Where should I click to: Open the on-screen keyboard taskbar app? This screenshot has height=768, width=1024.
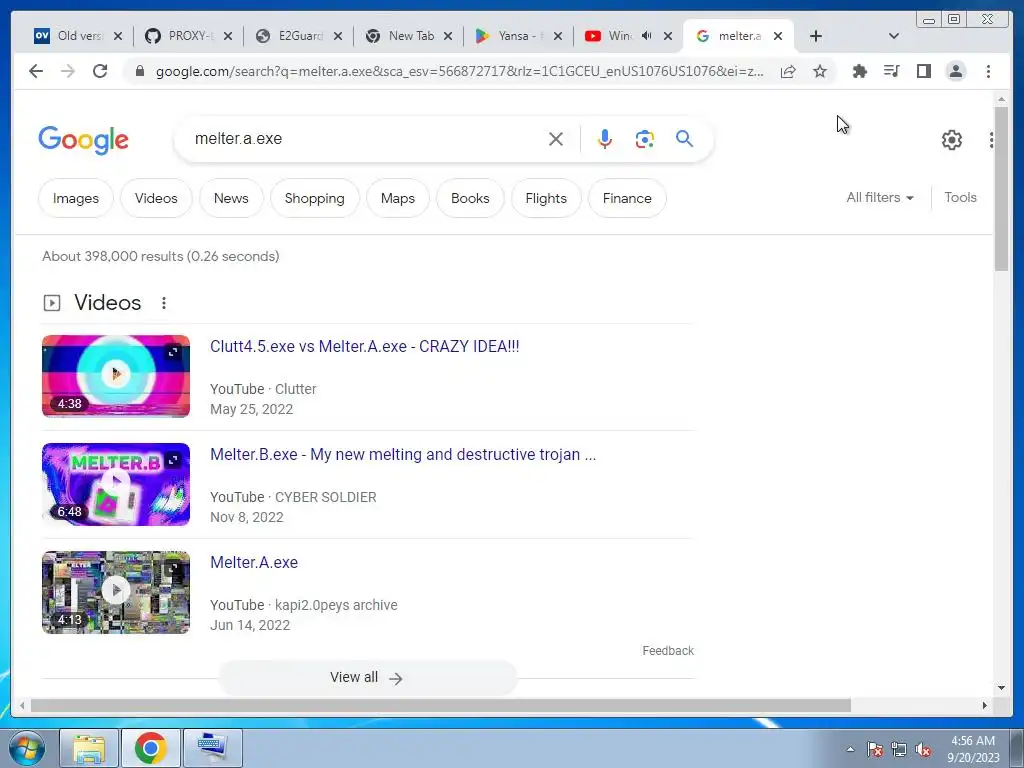(x=212, y=748)
